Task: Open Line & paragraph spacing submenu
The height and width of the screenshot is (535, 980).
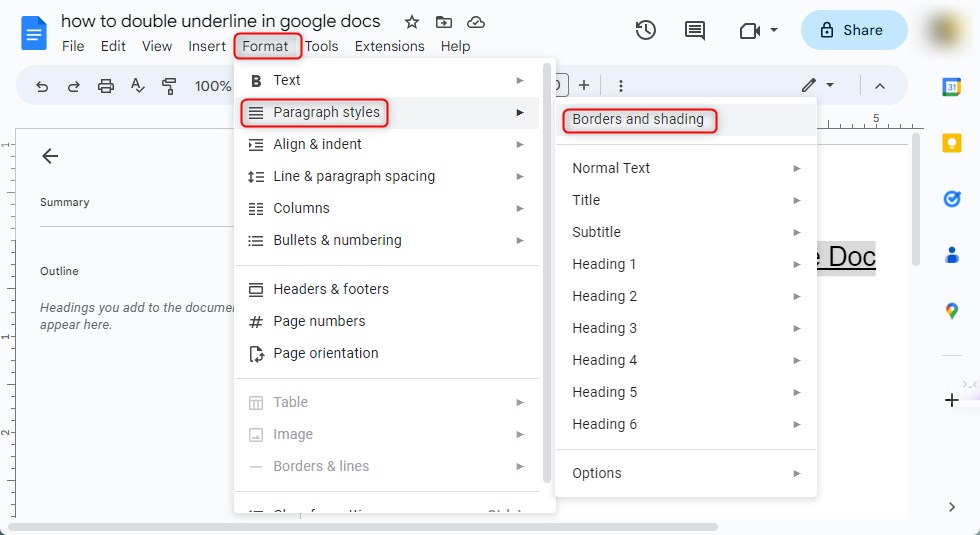Action: [387, 176]
